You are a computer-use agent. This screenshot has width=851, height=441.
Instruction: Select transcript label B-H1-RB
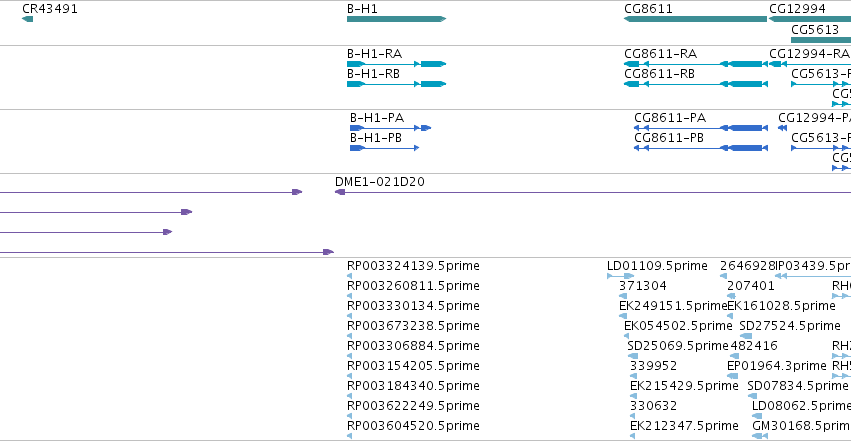click(373, 74)
